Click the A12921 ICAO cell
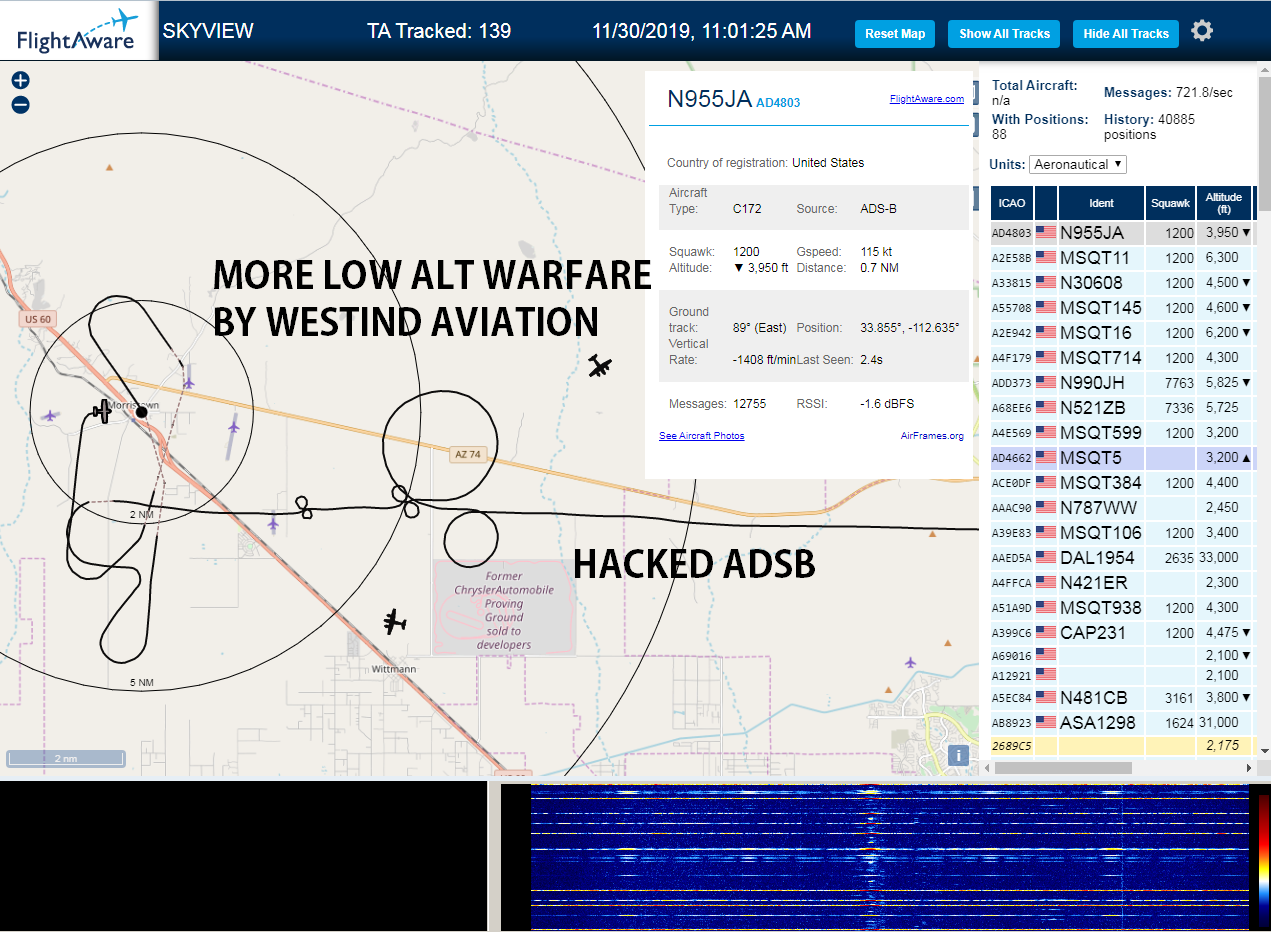Screen dimensions: 1271x933 coord(1012,675)
